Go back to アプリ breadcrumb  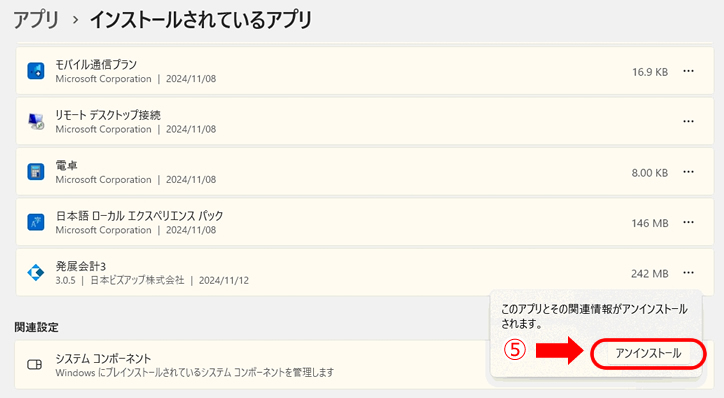point(36,20)
